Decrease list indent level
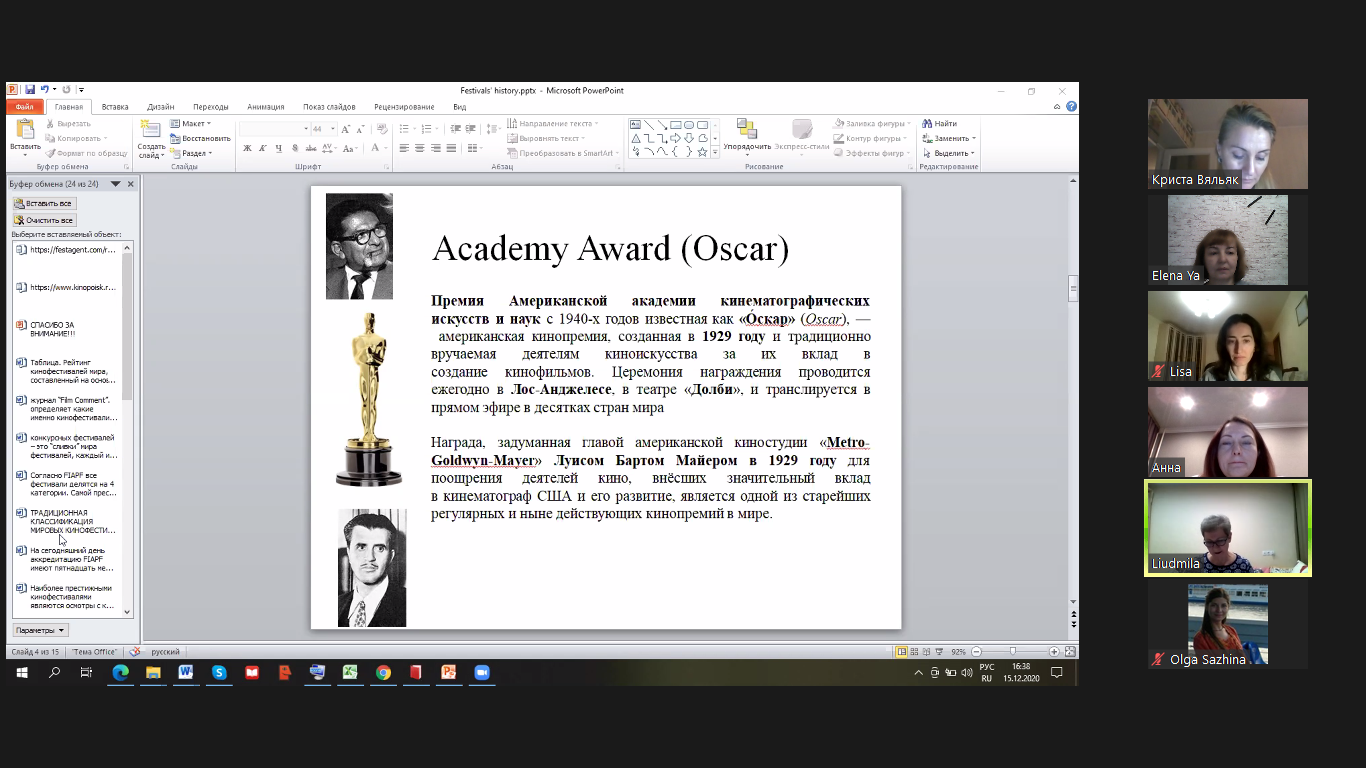This screenshot has height=768, width=1366. pyautogui.click(x=456, y=129)
